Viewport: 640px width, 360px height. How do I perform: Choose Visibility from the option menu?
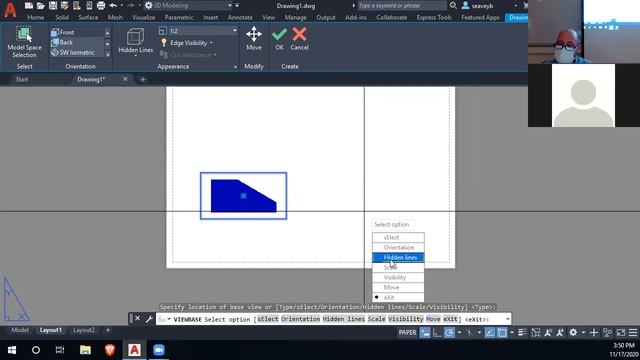pos(398,278)
